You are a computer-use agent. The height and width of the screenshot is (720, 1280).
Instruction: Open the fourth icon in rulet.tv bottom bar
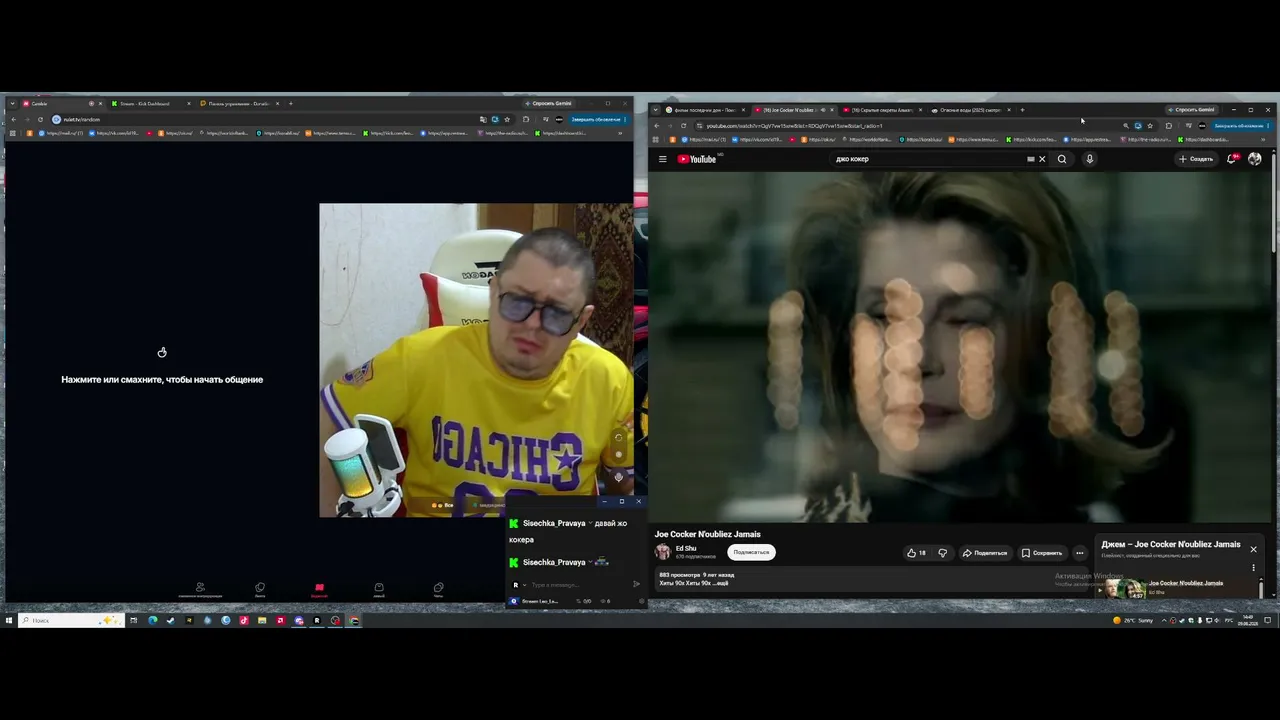(379, 590)
